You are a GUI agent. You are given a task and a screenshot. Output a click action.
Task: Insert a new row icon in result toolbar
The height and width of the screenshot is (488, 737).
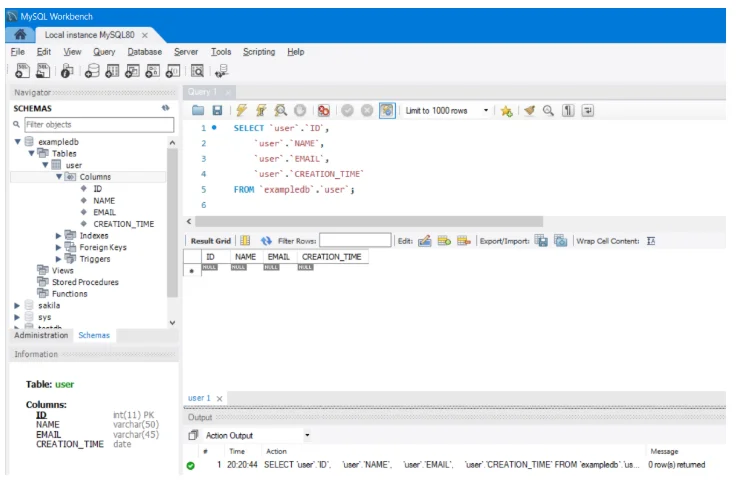tap(444, 241)
